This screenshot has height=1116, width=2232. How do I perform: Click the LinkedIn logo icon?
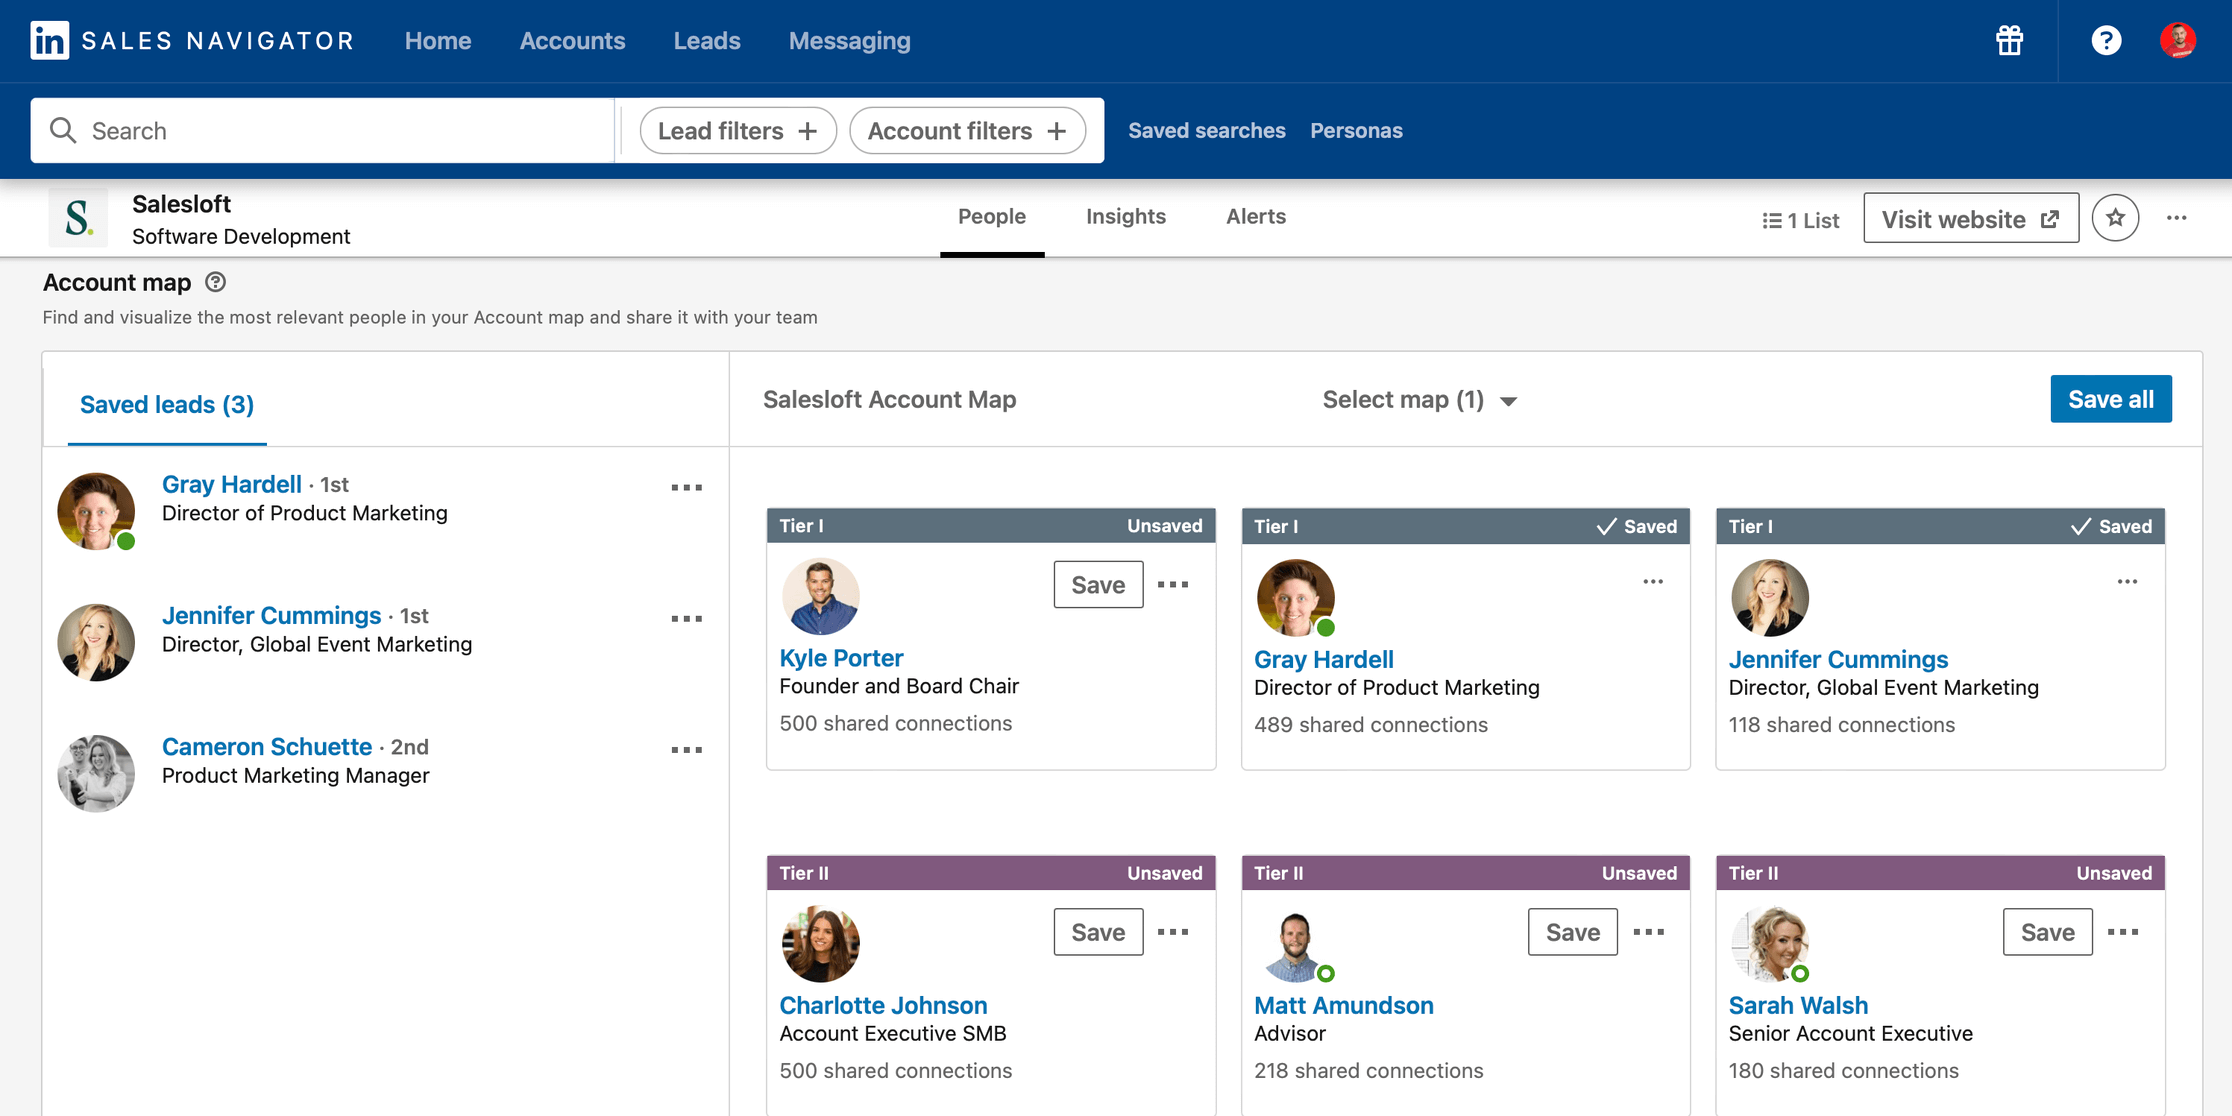click(49, 40)
